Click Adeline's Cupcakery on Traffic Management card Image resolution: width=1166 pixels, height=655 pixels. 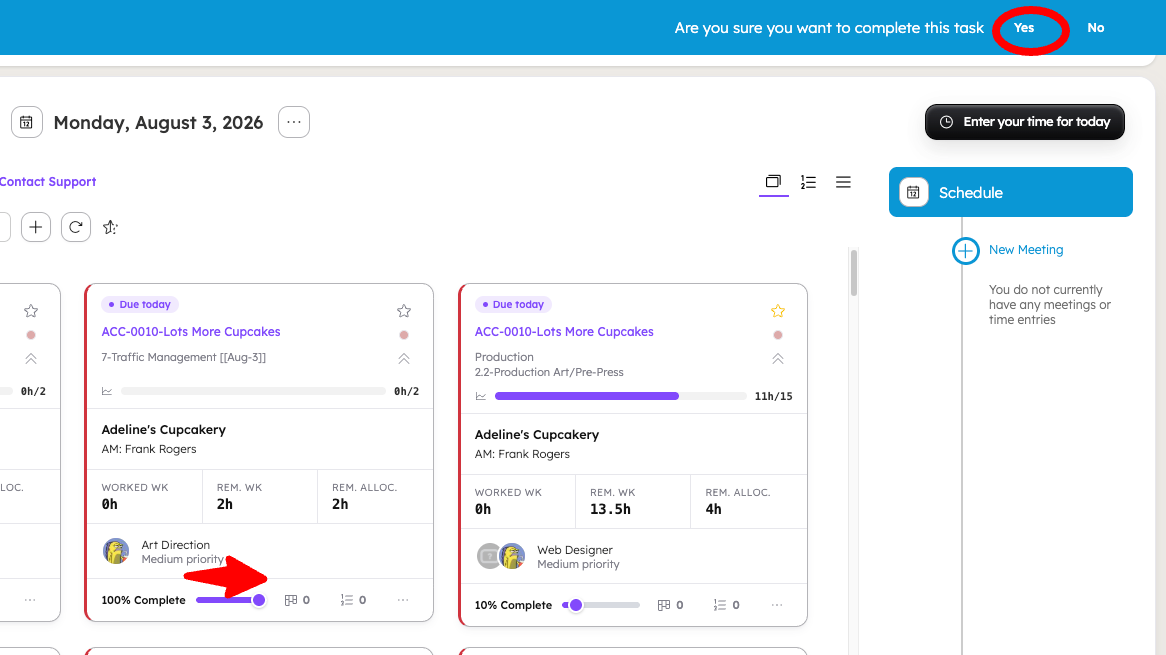164,430
